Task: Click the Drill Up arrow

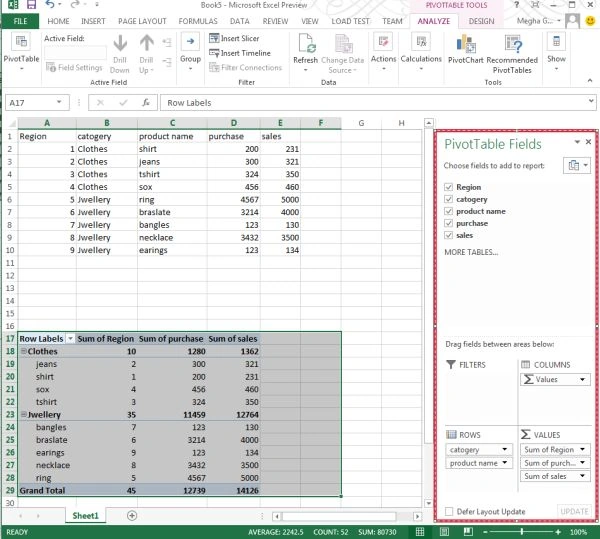Action: point(146,54)
